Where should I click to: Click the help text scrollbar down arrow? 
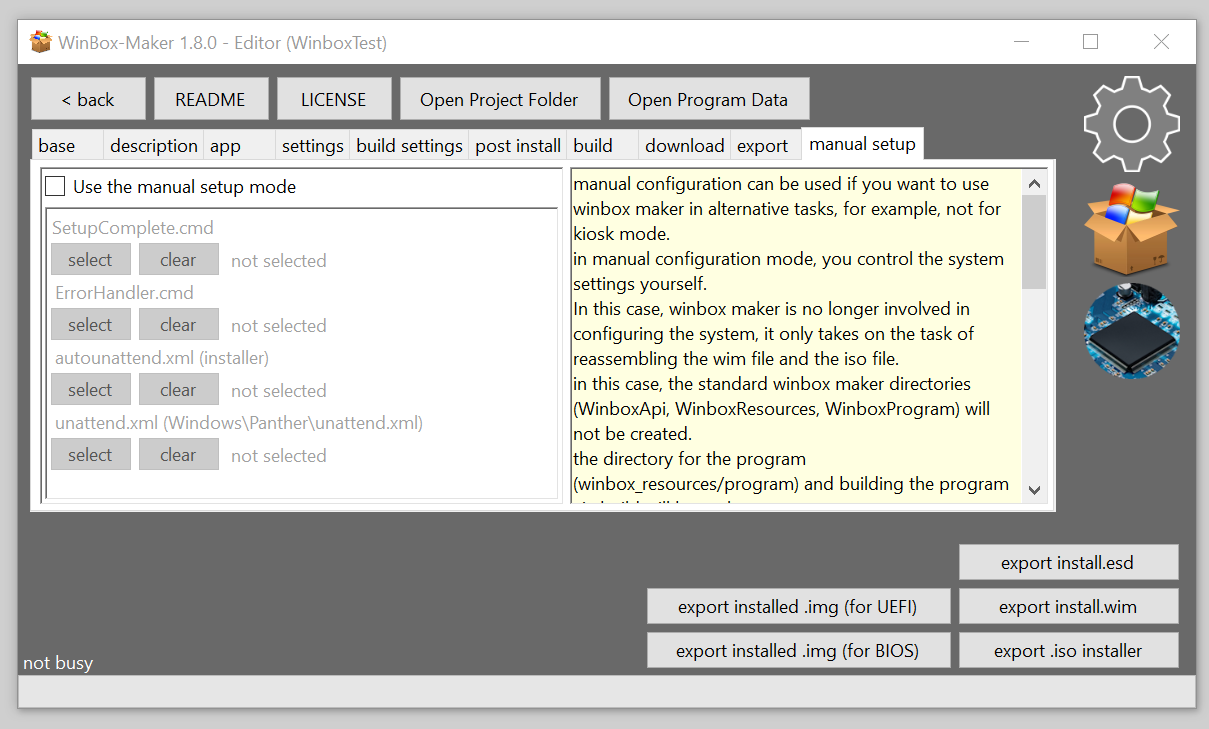(x=1034, y=490)
